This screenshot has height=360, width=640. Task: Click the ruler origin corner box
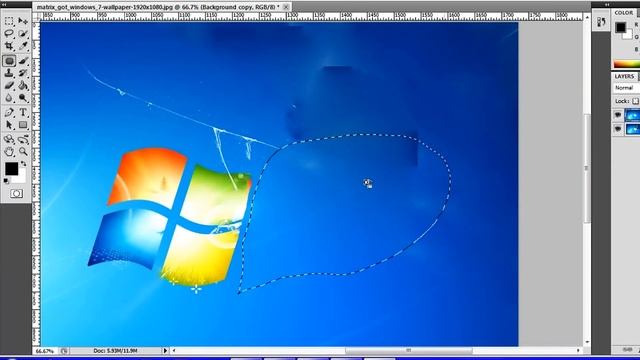click(x=36, y=17)
